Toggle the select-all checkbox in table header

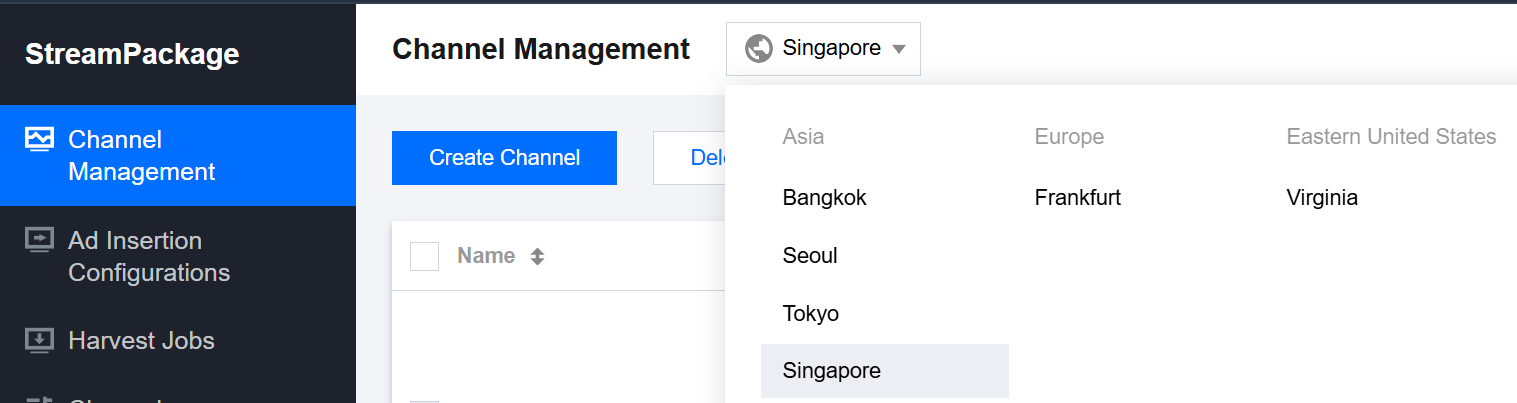pos(425,256)
